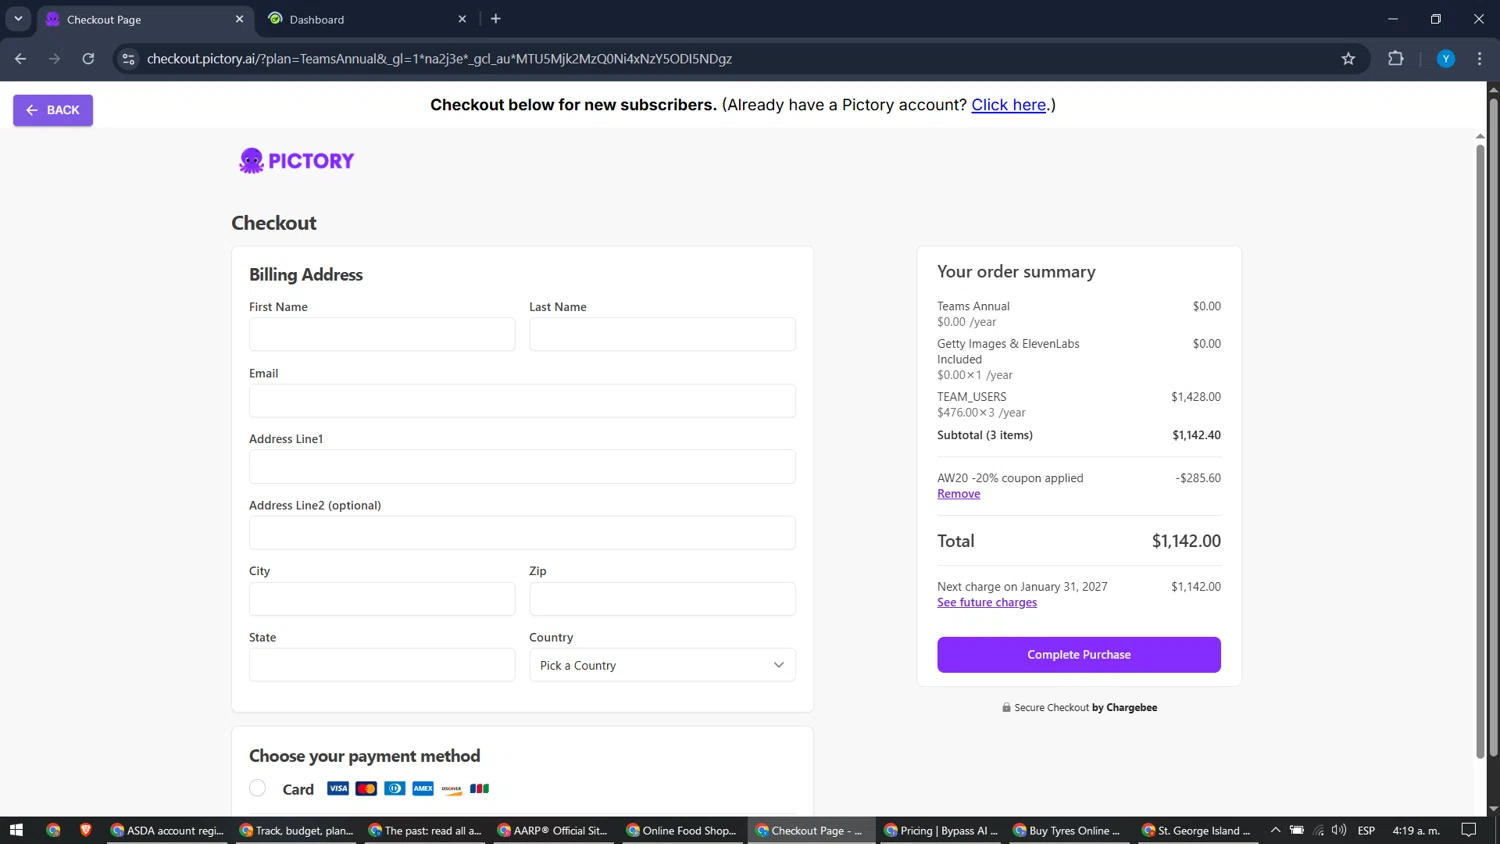This screenshot has height=844, width=1500.
Task: Focus the State field
Action: (x=382, y=665)
